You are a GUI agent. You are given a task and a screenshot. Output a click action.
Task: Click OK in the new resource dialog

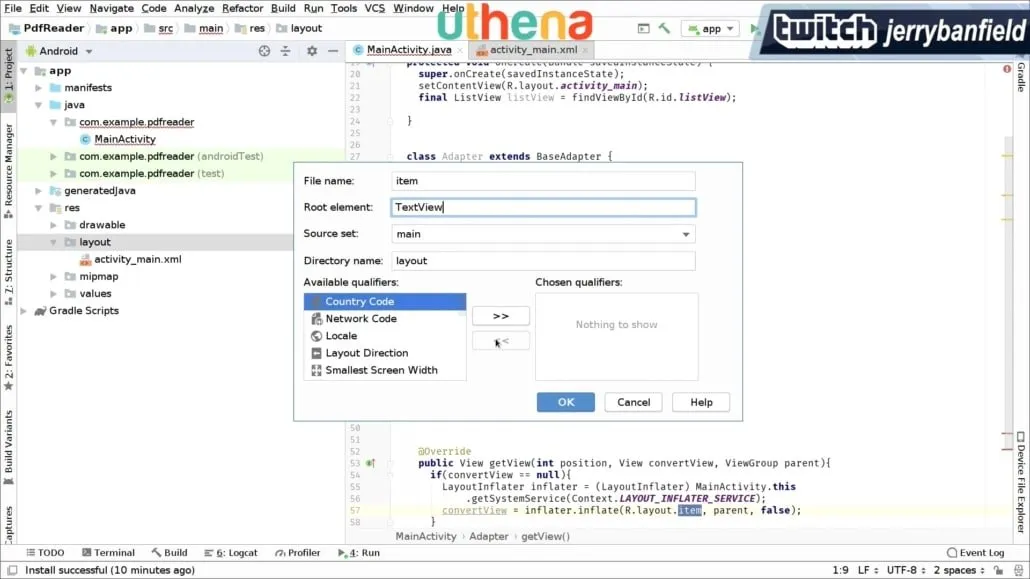coord(566,402)
